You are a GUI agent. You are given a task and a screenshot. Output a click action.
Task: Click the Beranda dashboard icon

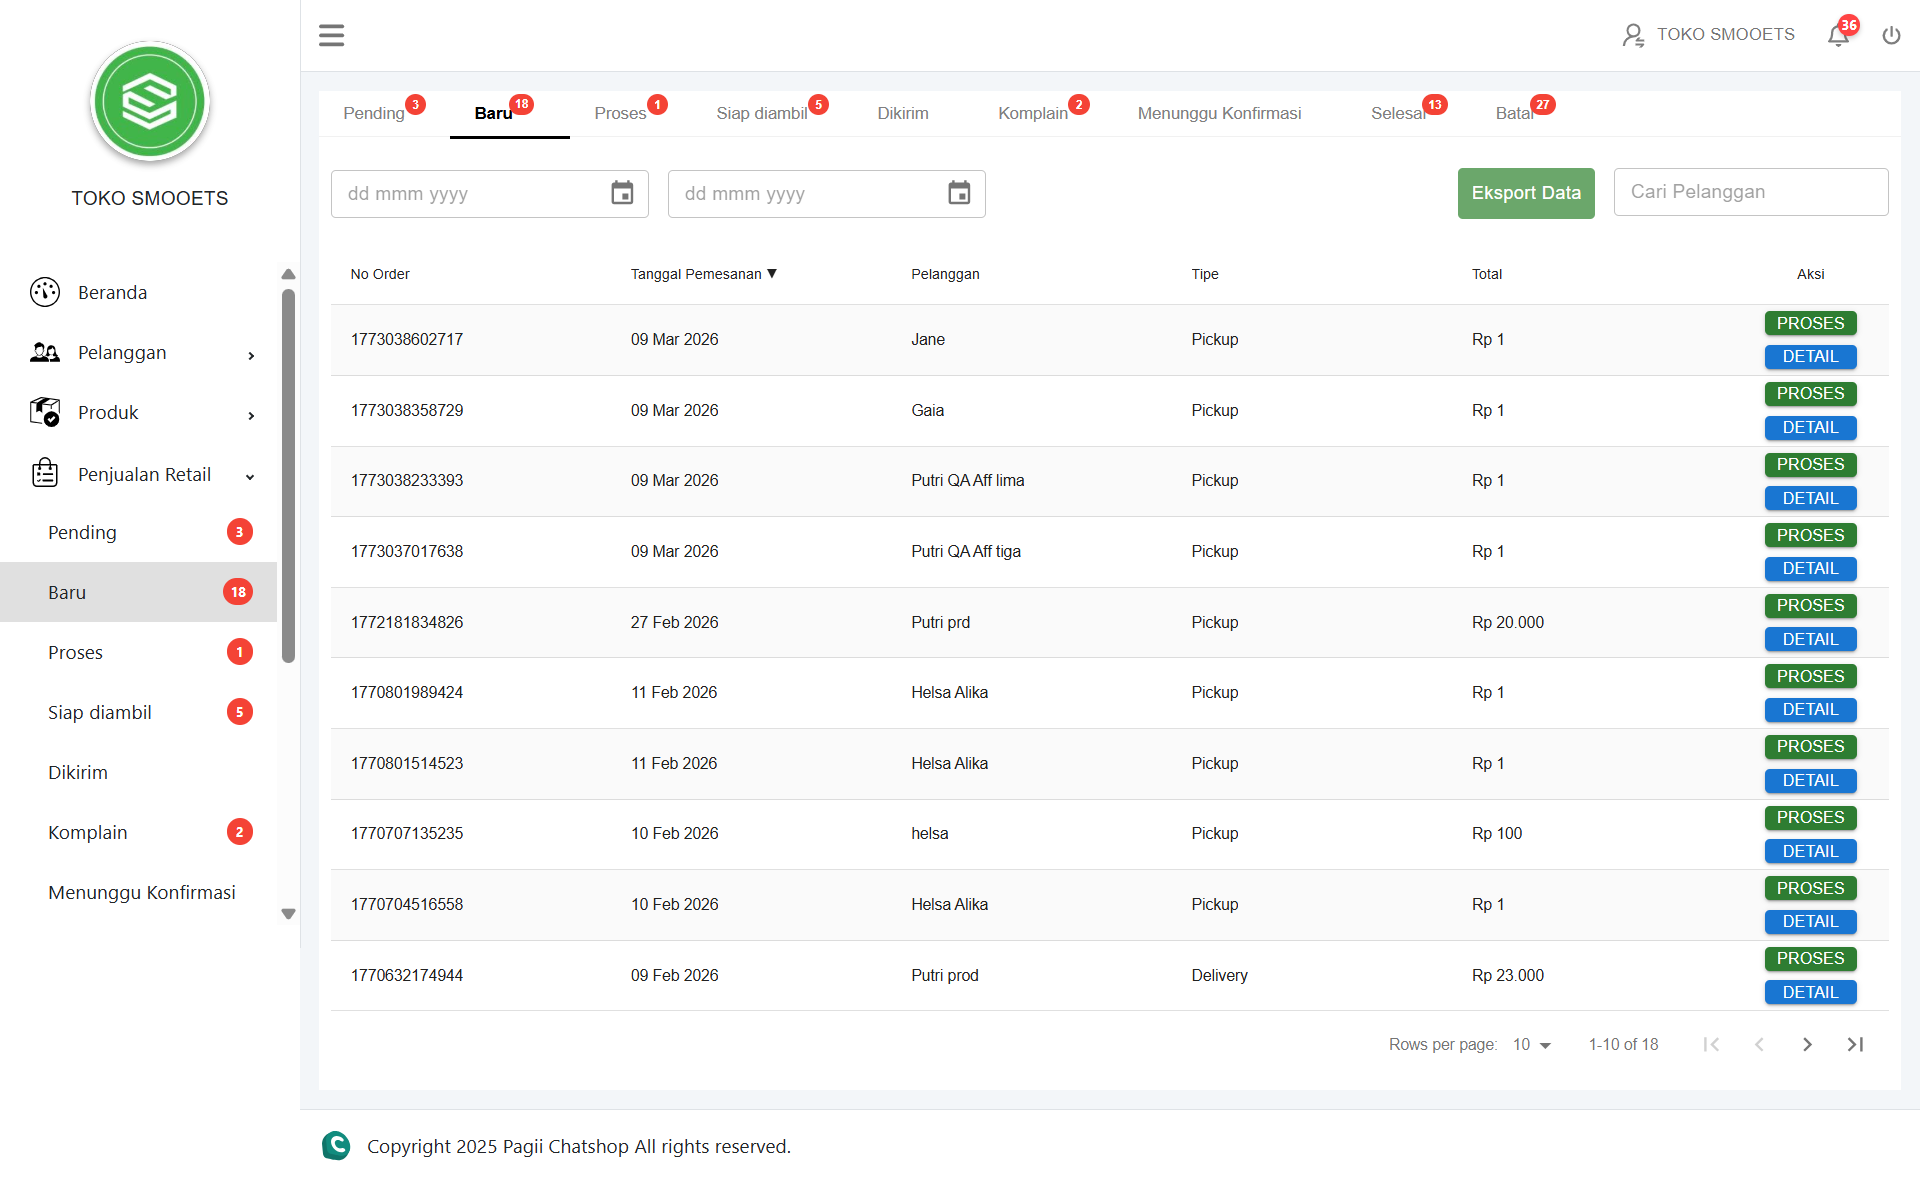tap(45, 292)
